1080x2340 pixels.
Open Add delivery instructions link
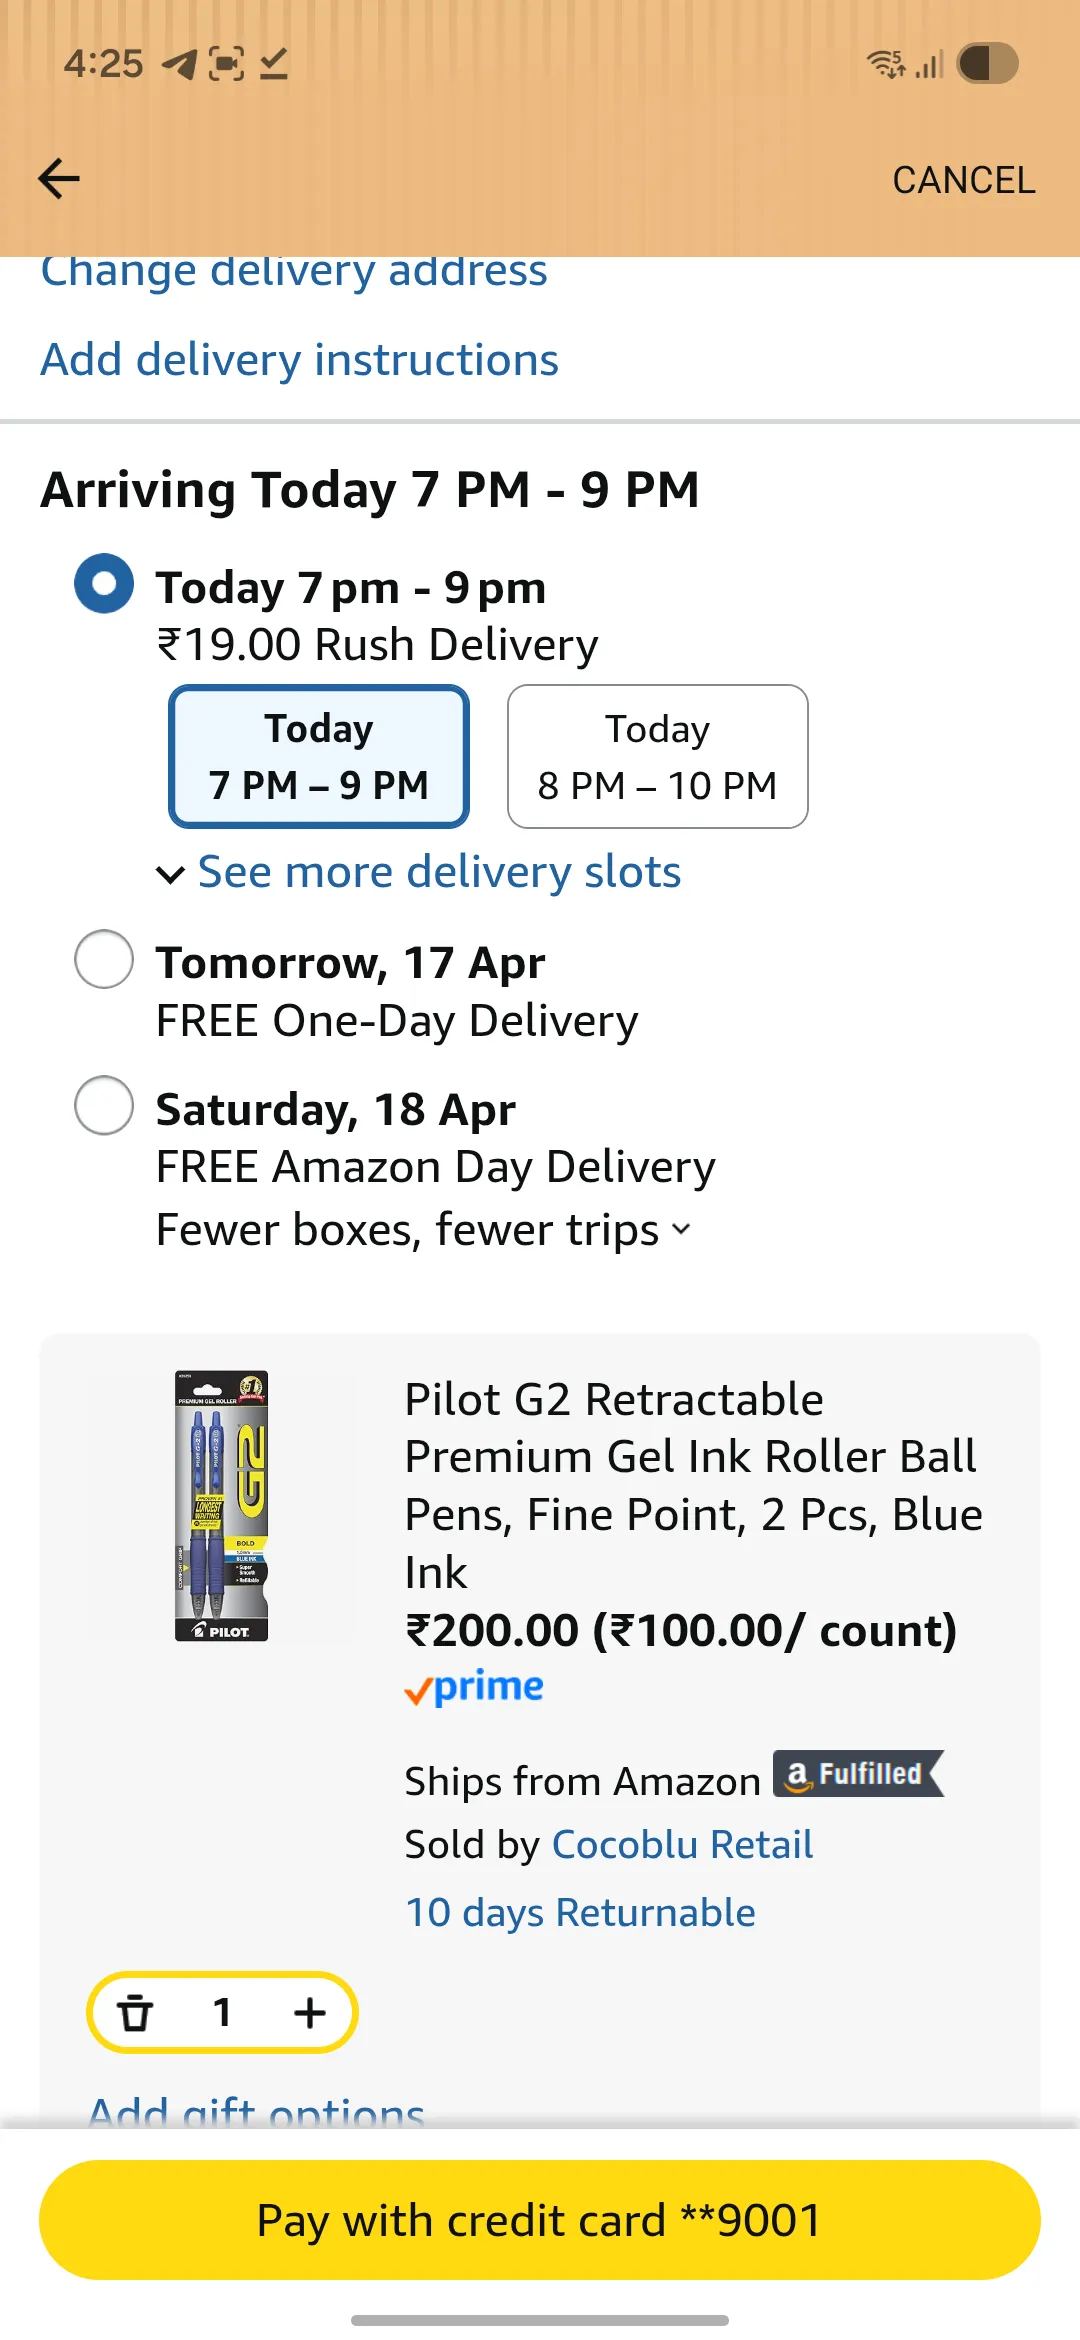tap(299, 360)
